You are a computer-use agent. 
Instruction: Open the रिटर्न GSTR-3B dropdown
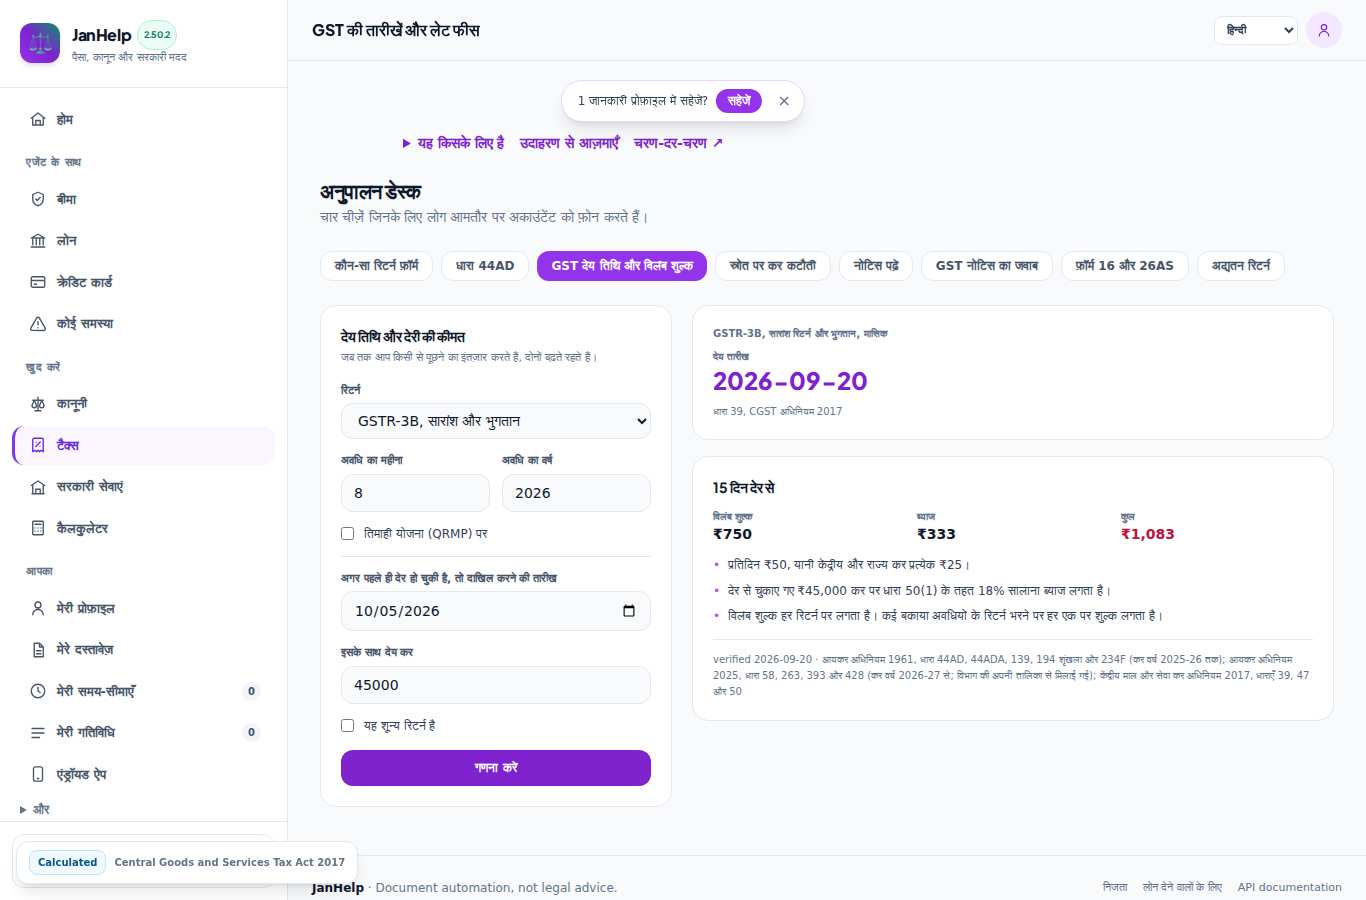[496, 421]
